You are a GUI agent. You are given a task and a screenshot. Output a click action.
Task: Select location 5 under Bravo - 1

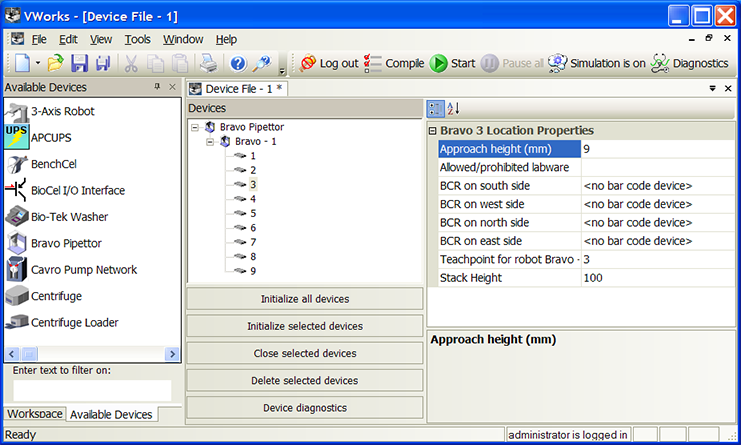click(253, 214)
